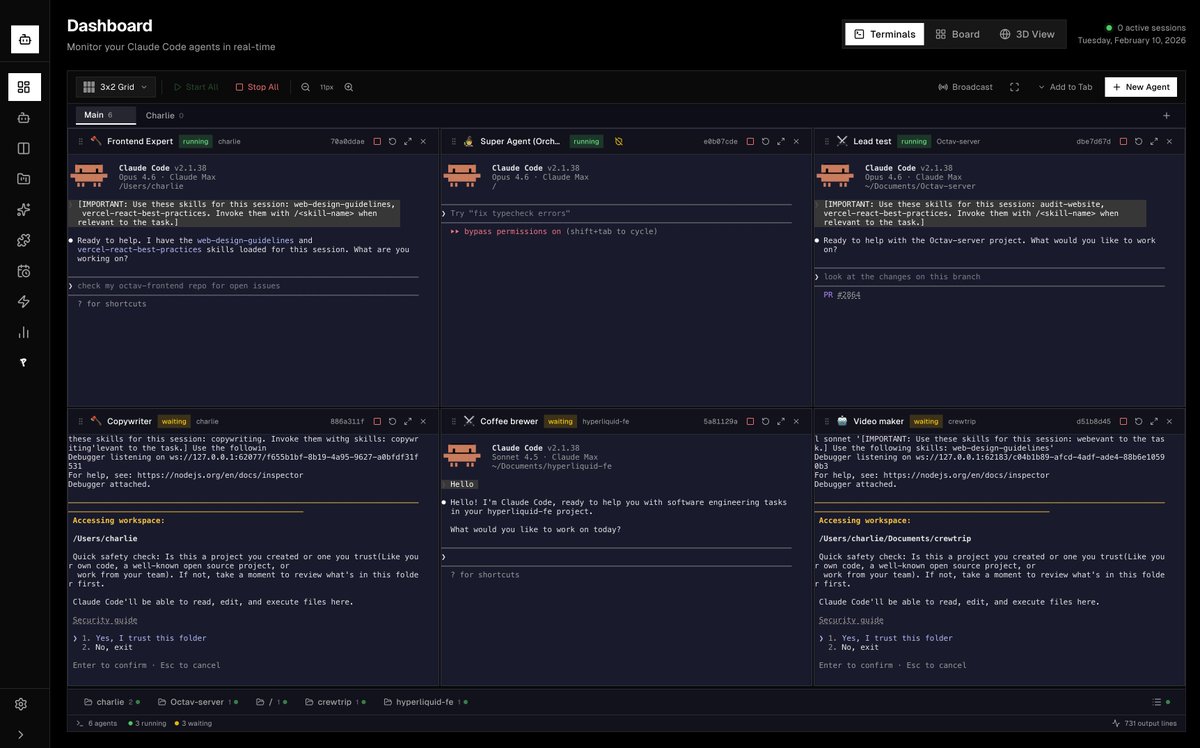Open the split-panel layout icon in sidebar

tap(24, 148)
